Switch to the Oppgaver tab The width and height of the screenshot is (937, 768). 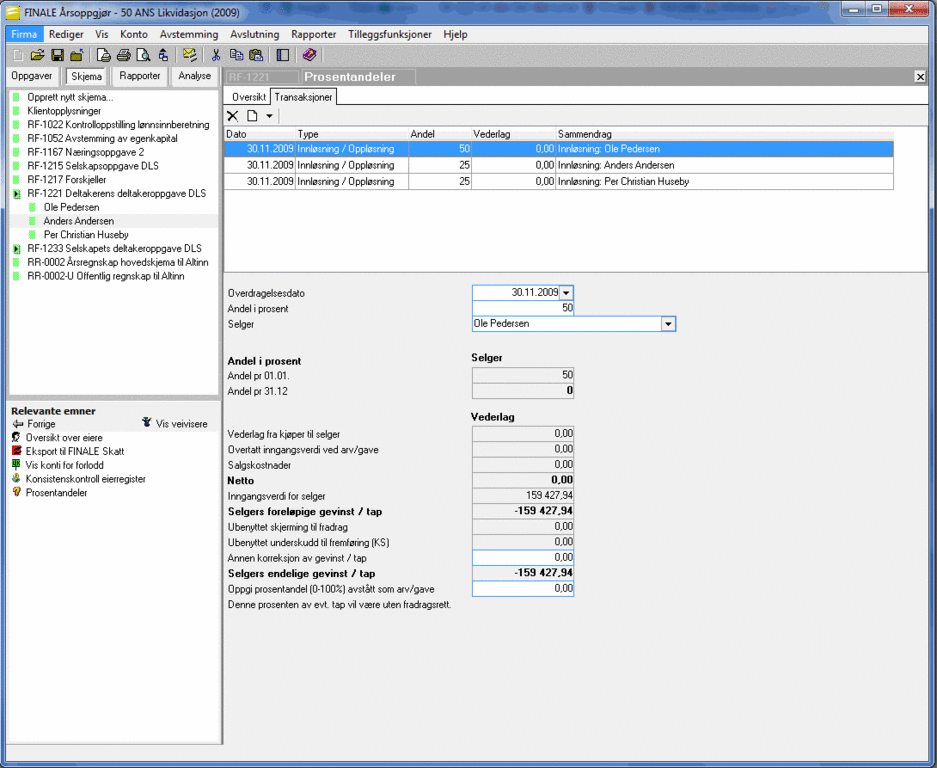pyautogui.click(x=32, y=76)
